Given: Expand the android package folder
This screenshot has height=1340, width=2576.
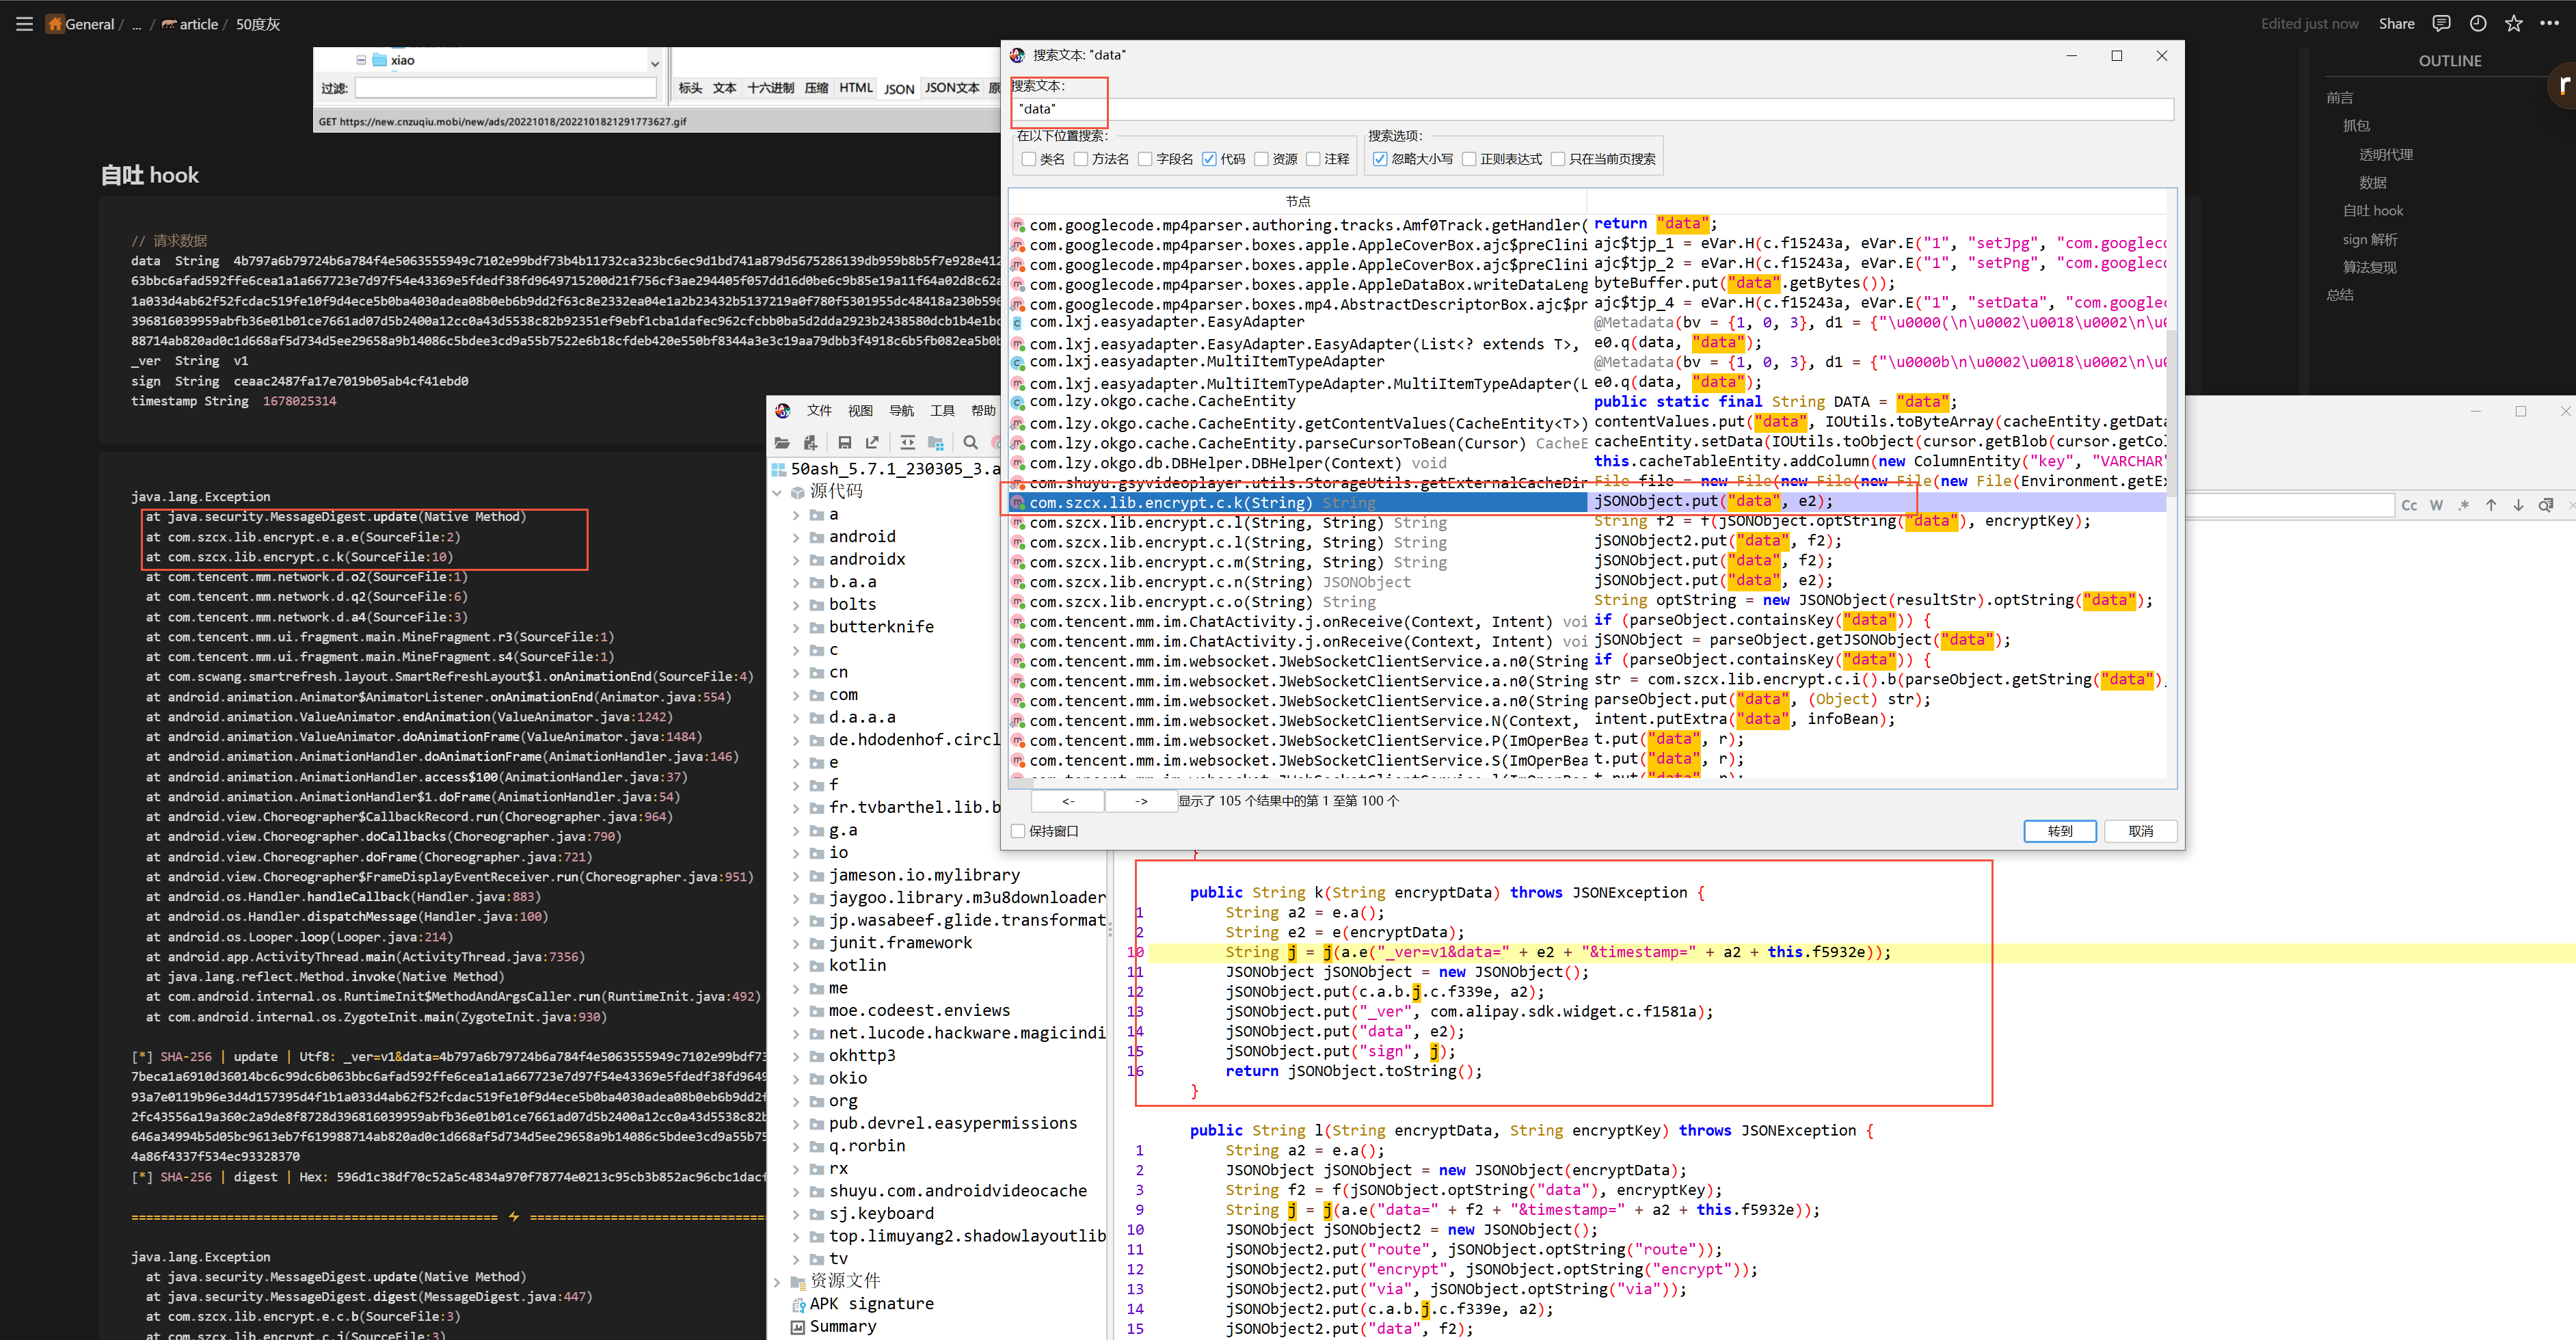Looking at the screenshot, I should 796,537.
